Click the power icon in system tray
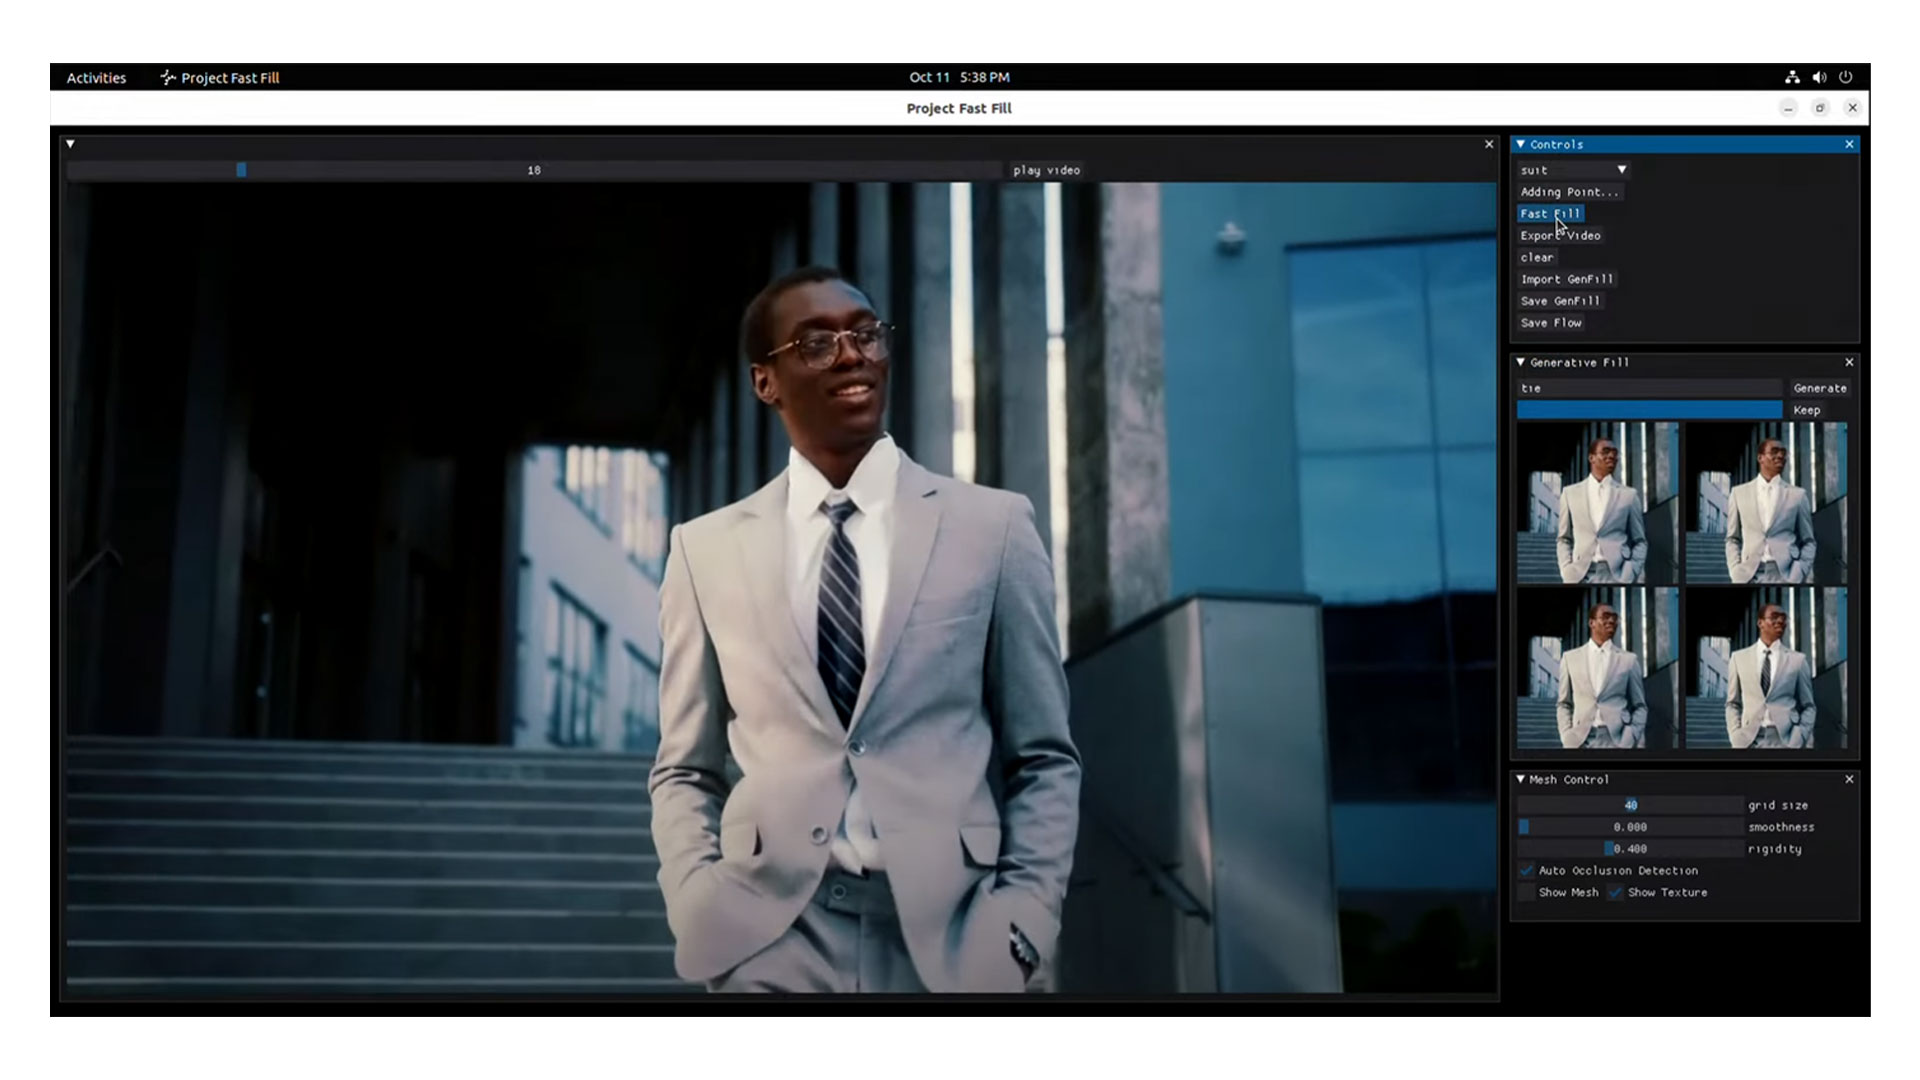The height and width of the screenshot is (1080, 1920). 1846,77
